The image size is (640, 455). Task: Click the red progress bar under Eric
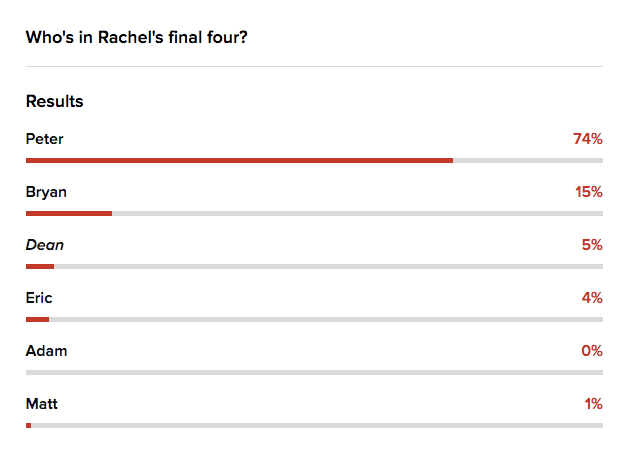tap(37, 319)
